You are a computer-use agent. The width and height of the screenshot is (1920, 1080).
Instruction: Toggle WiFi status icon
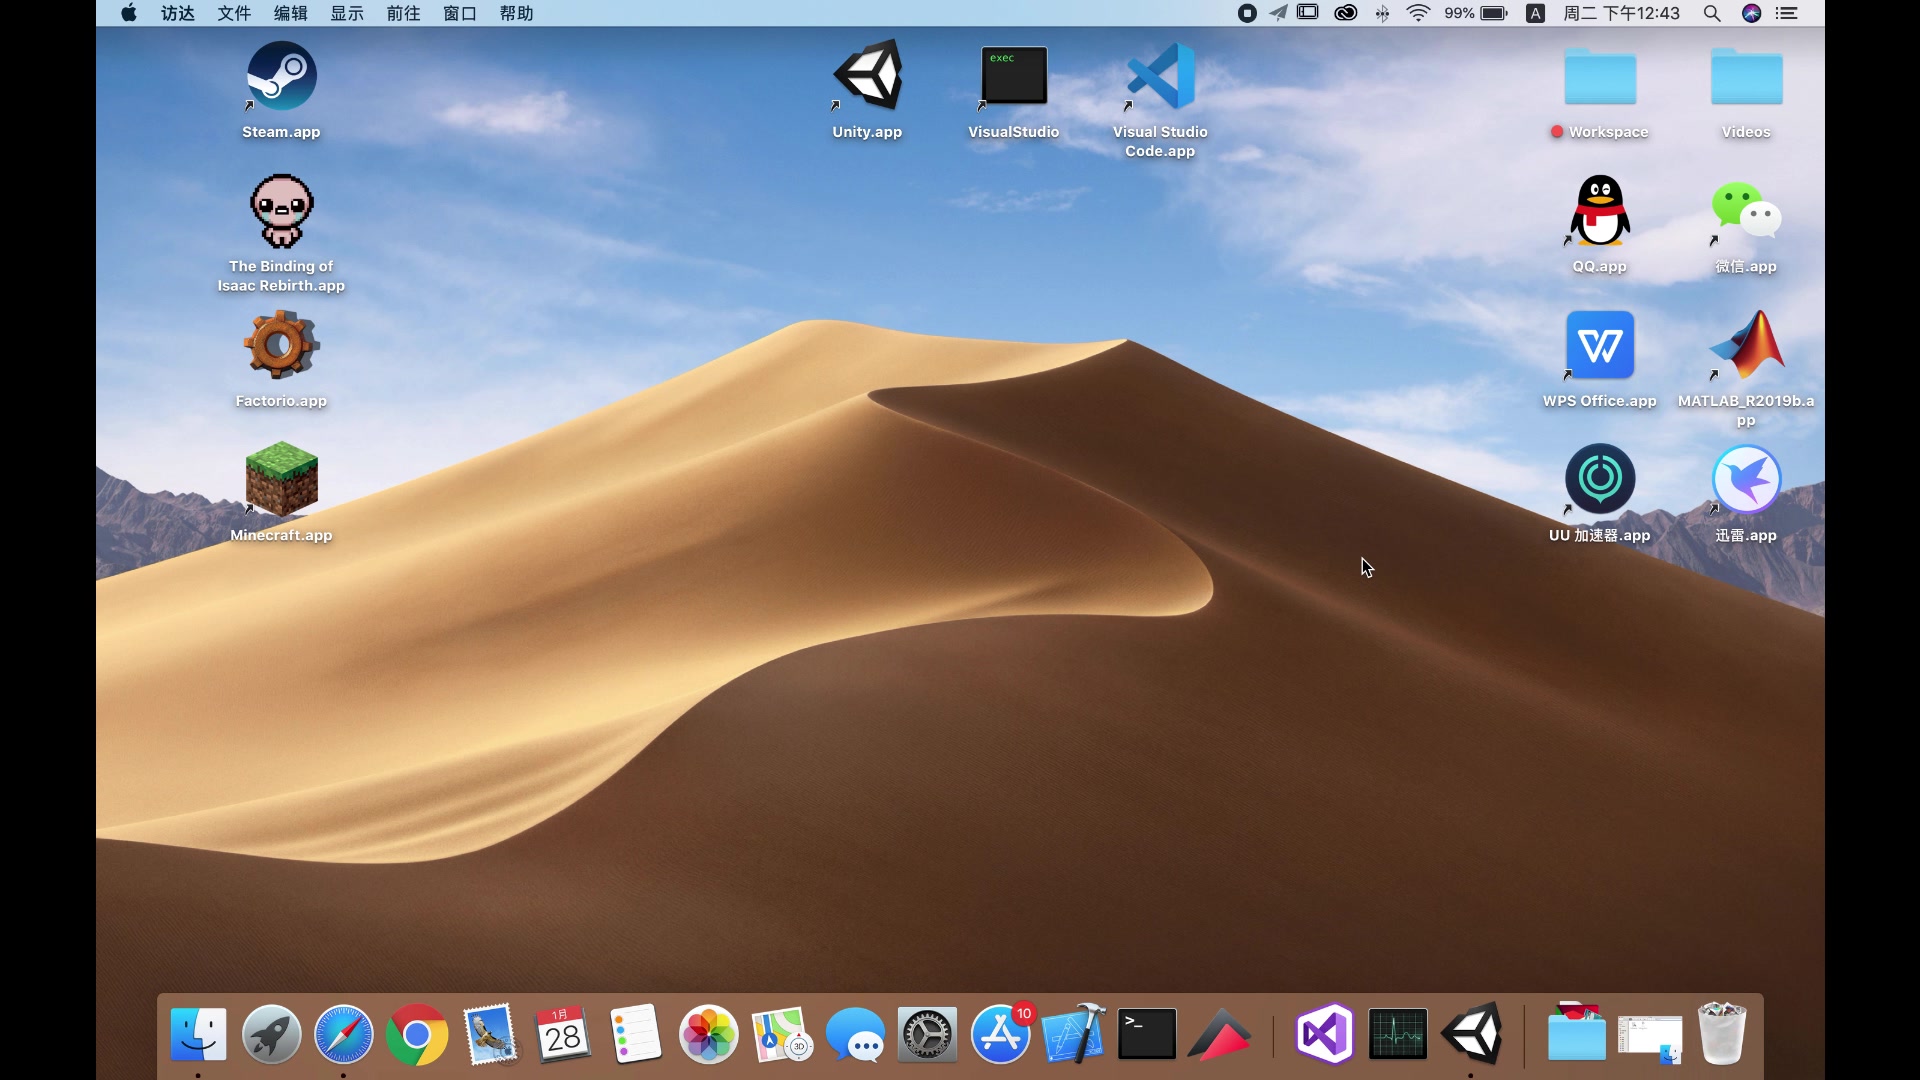(1418, 13)
